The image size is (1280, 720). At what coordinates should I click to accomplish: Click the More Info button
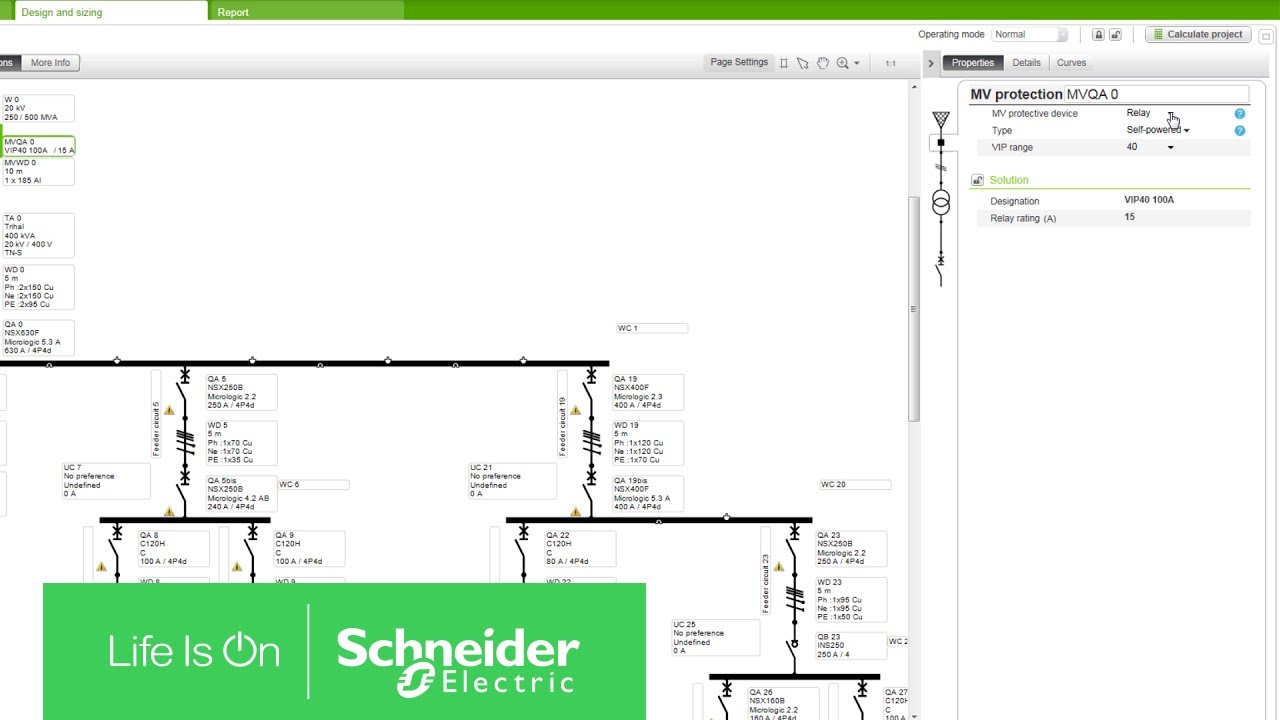point(50,62)
